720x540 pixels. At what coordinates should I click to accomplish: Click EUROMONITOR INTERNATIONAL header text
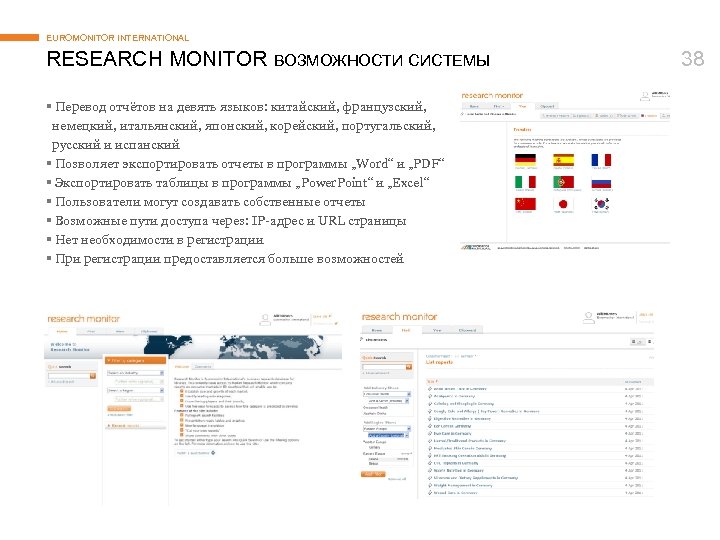click(118, 38)
